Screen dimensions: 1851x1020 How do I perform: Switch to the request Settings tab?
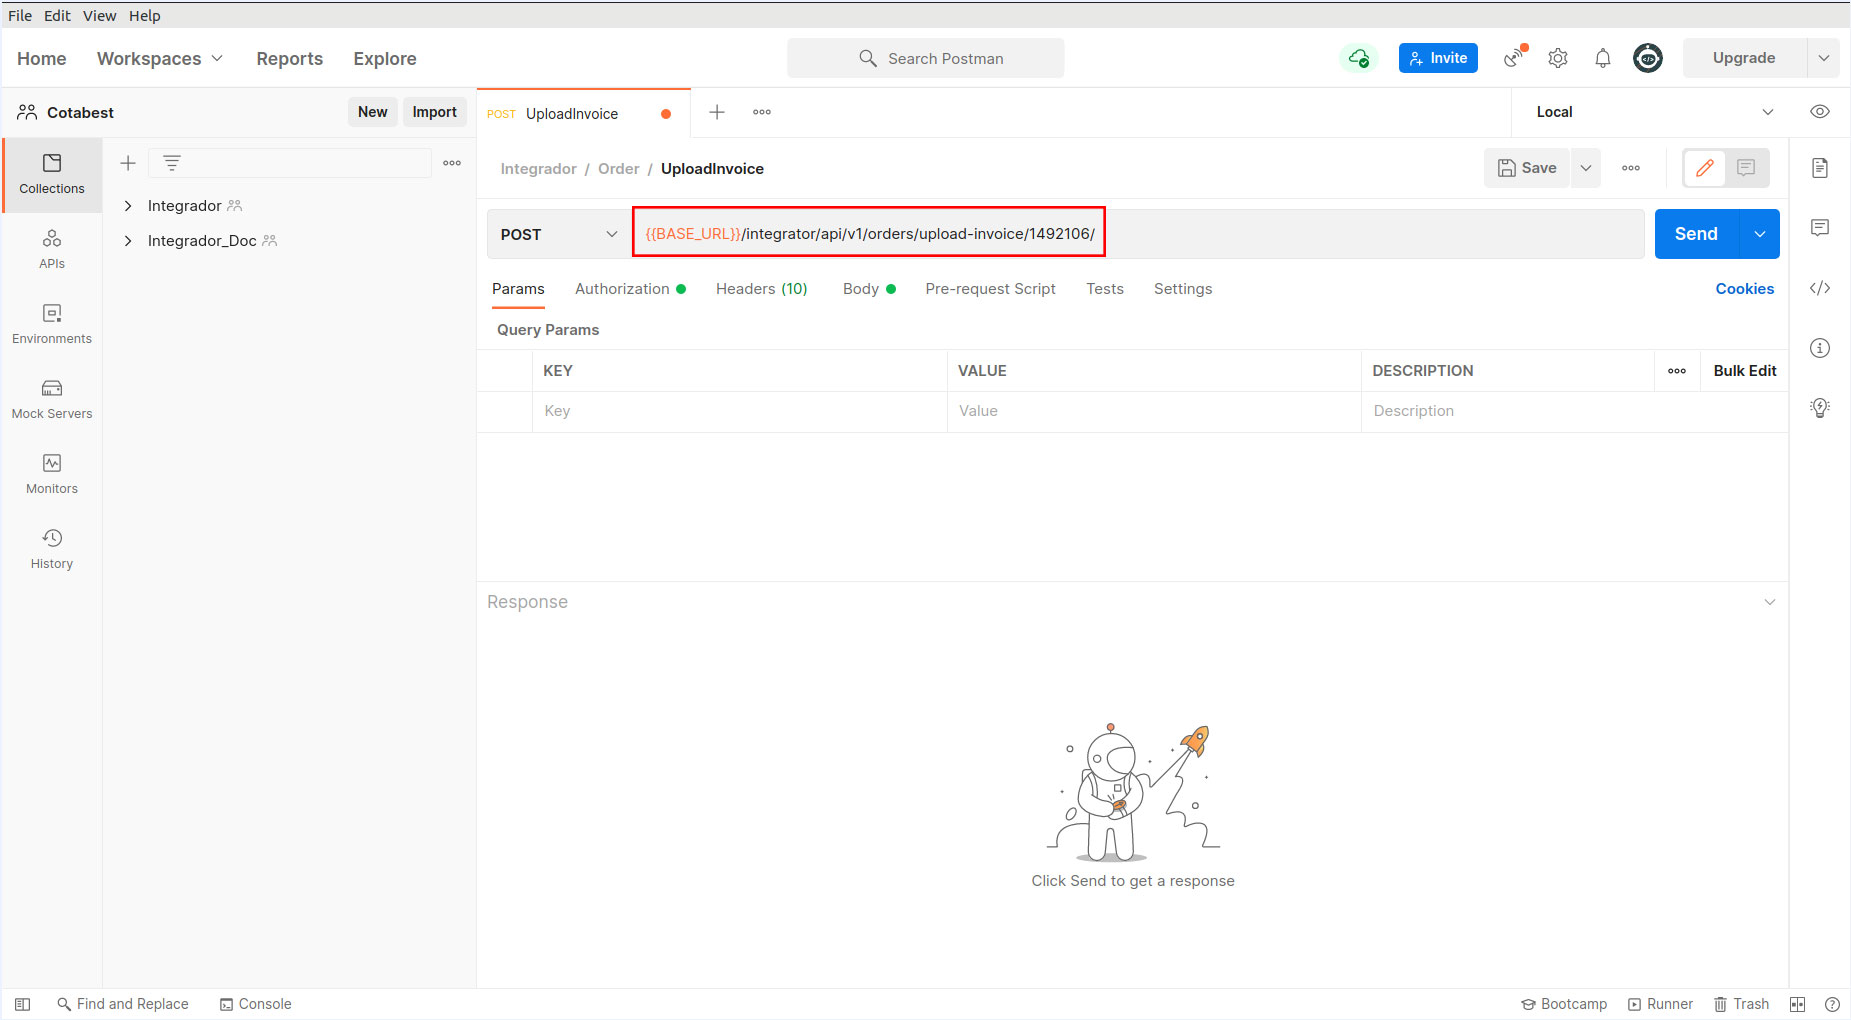coord(1183,289)
